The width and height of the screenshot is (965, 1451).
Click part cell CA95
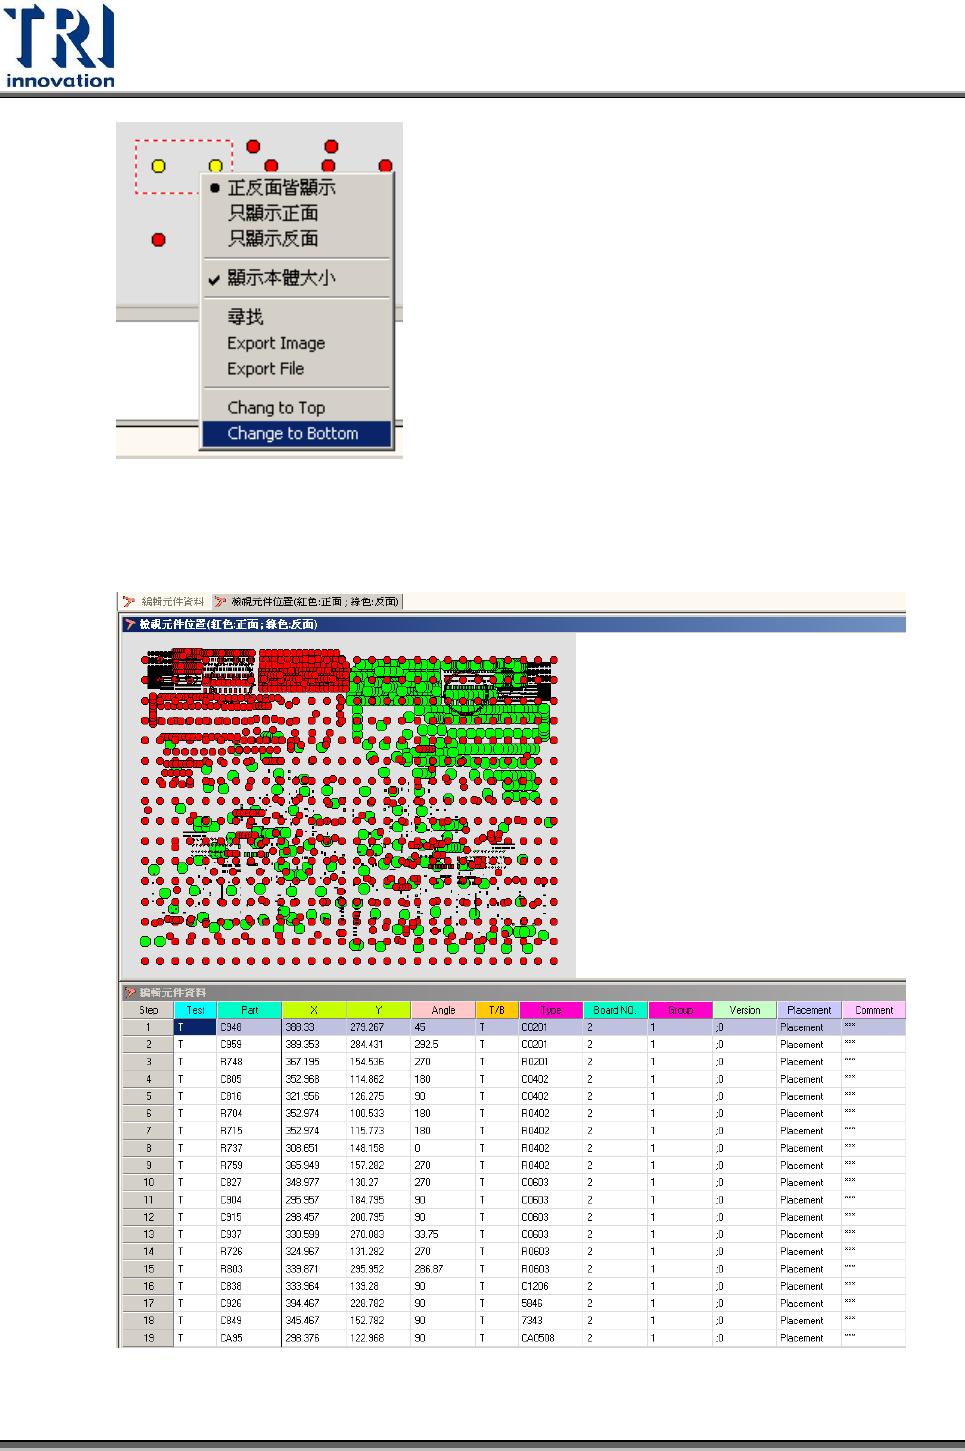250,1338
